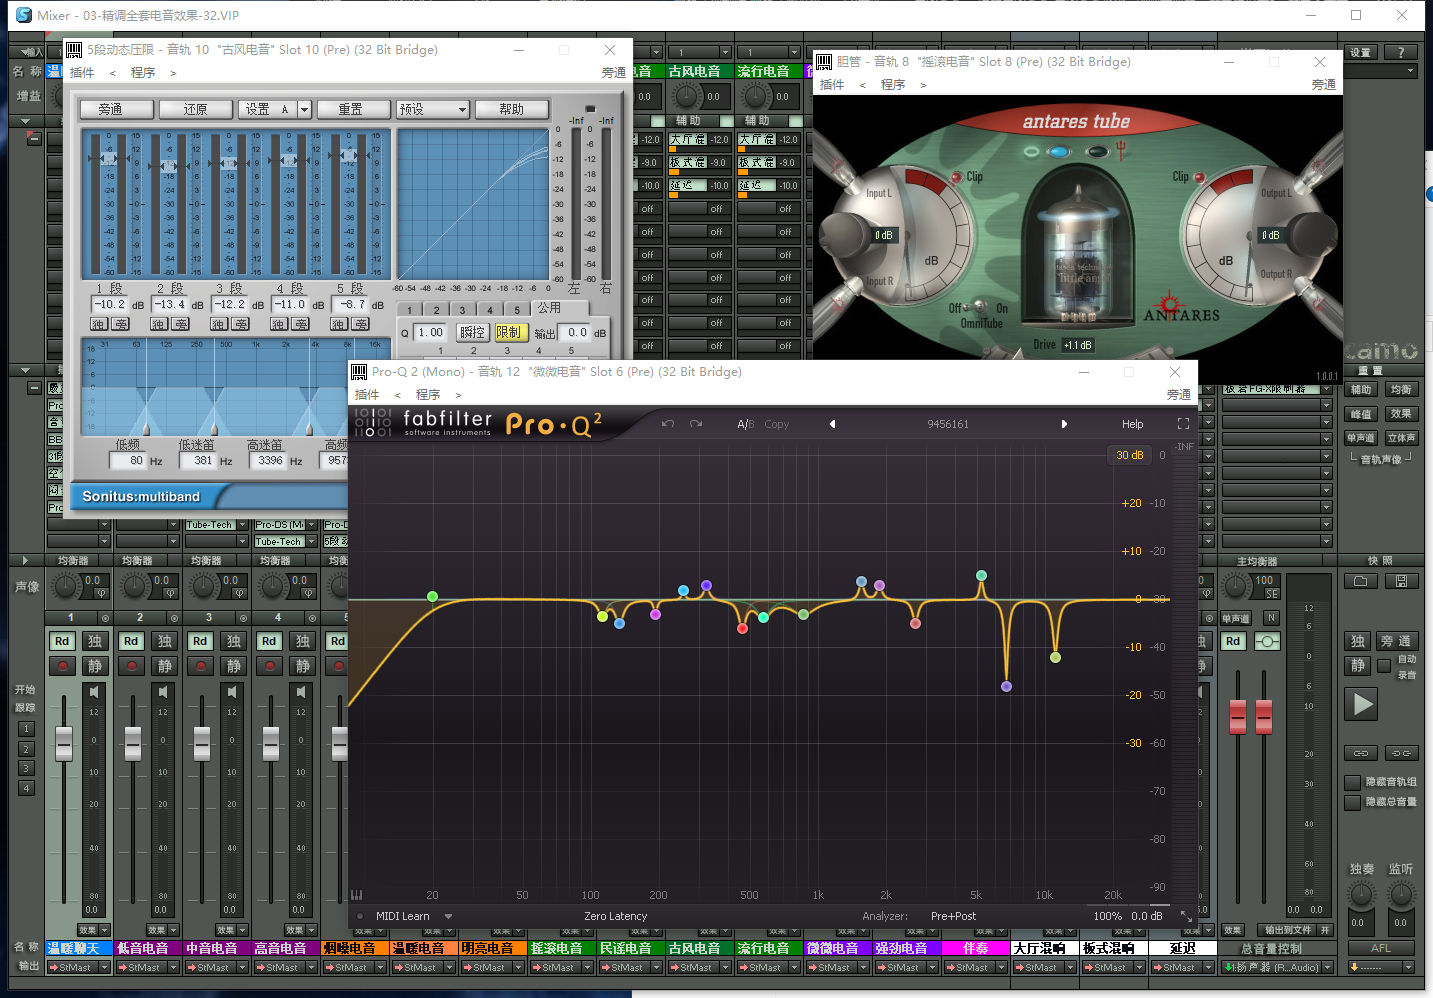Click the 还原 button in compressor
The image size is (1433, 998).
196,109
